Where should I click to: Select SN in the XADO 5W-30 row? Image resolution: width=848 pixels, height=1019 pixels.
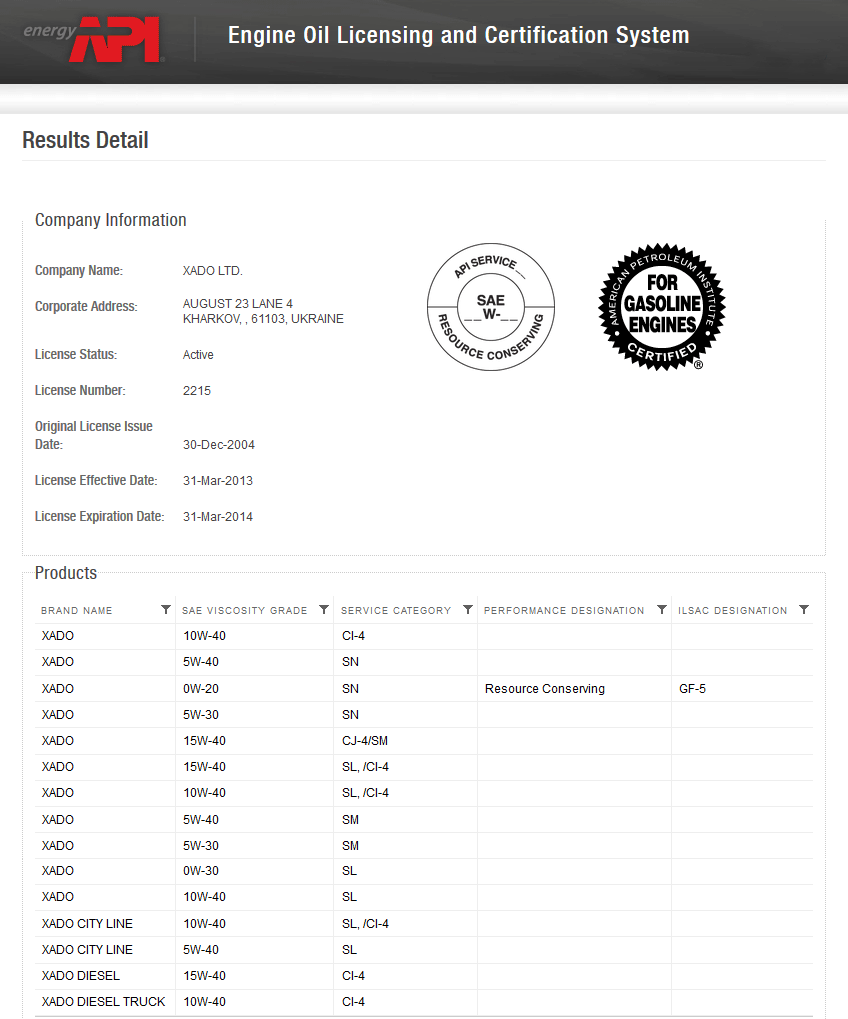pos(350,715)
